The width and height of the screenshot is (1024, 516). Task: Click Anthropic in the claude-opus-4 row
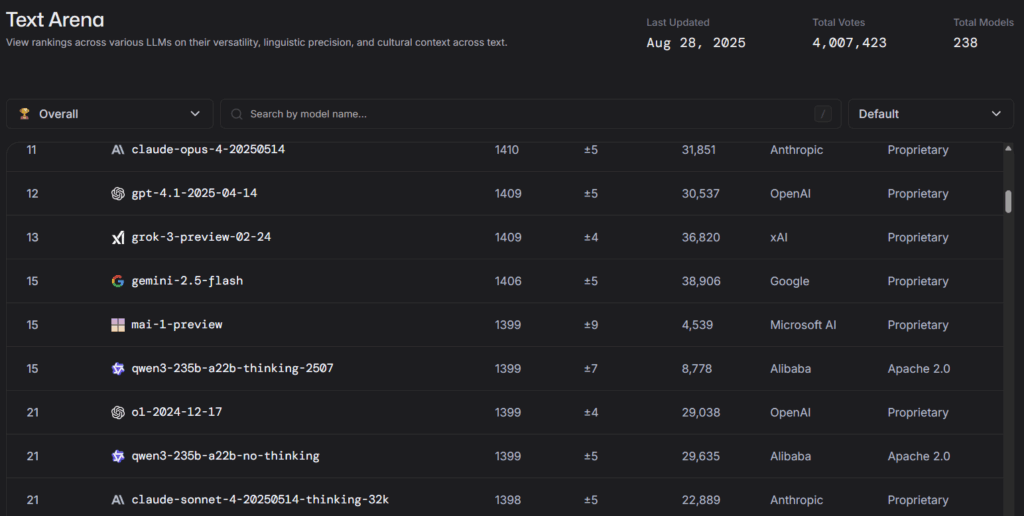pyautogui.click(x=796, y=150)
